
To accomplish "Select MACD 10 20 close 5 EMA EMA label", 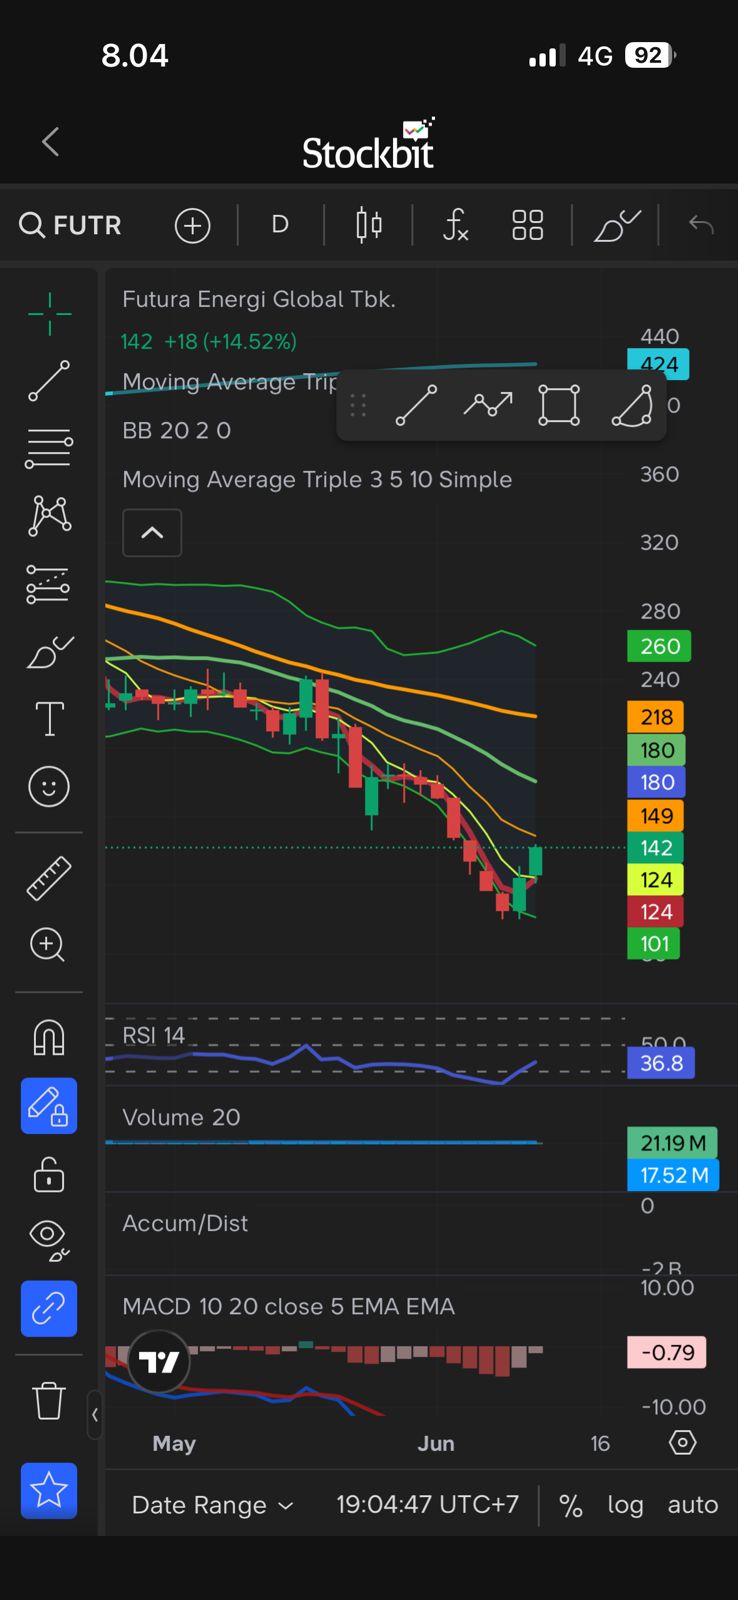I will click(288, 1306).
